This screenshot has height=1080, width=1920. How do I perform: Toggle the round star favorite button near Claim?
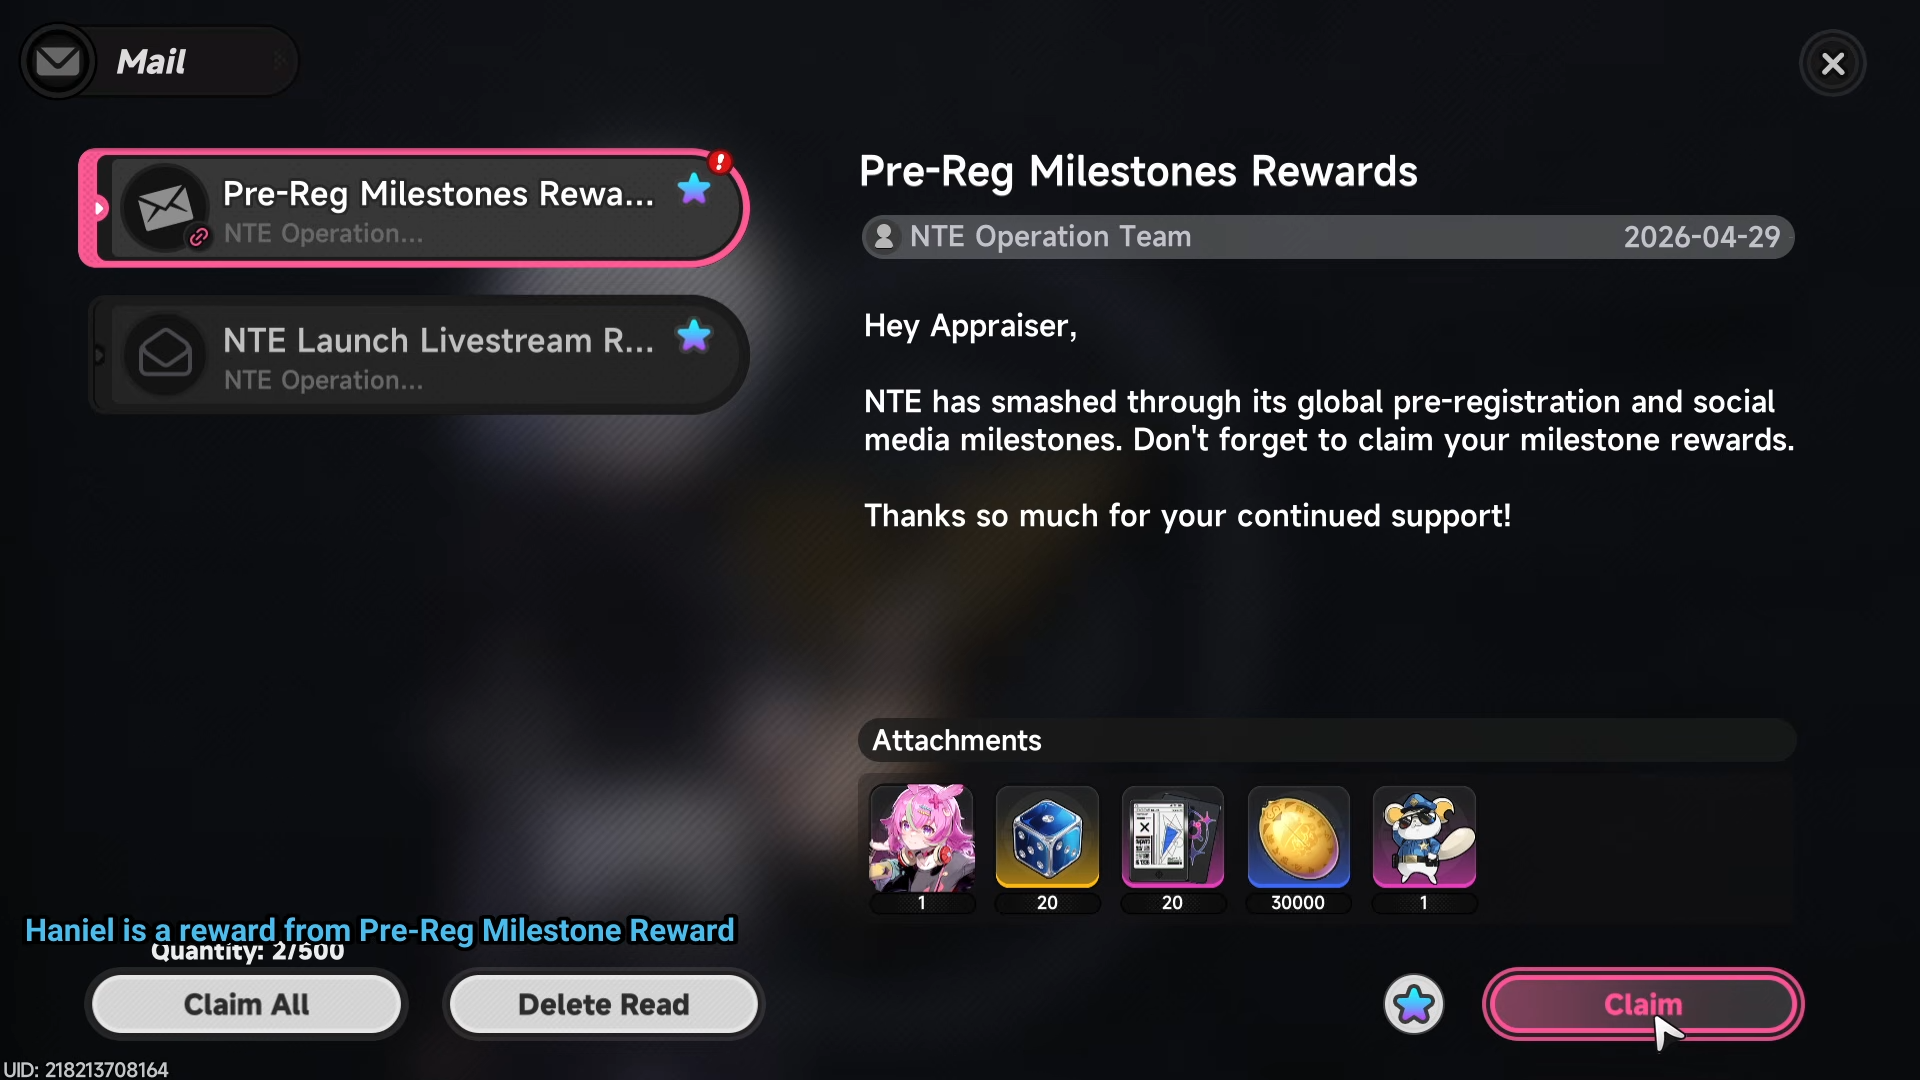[x=1414, y=1004]
